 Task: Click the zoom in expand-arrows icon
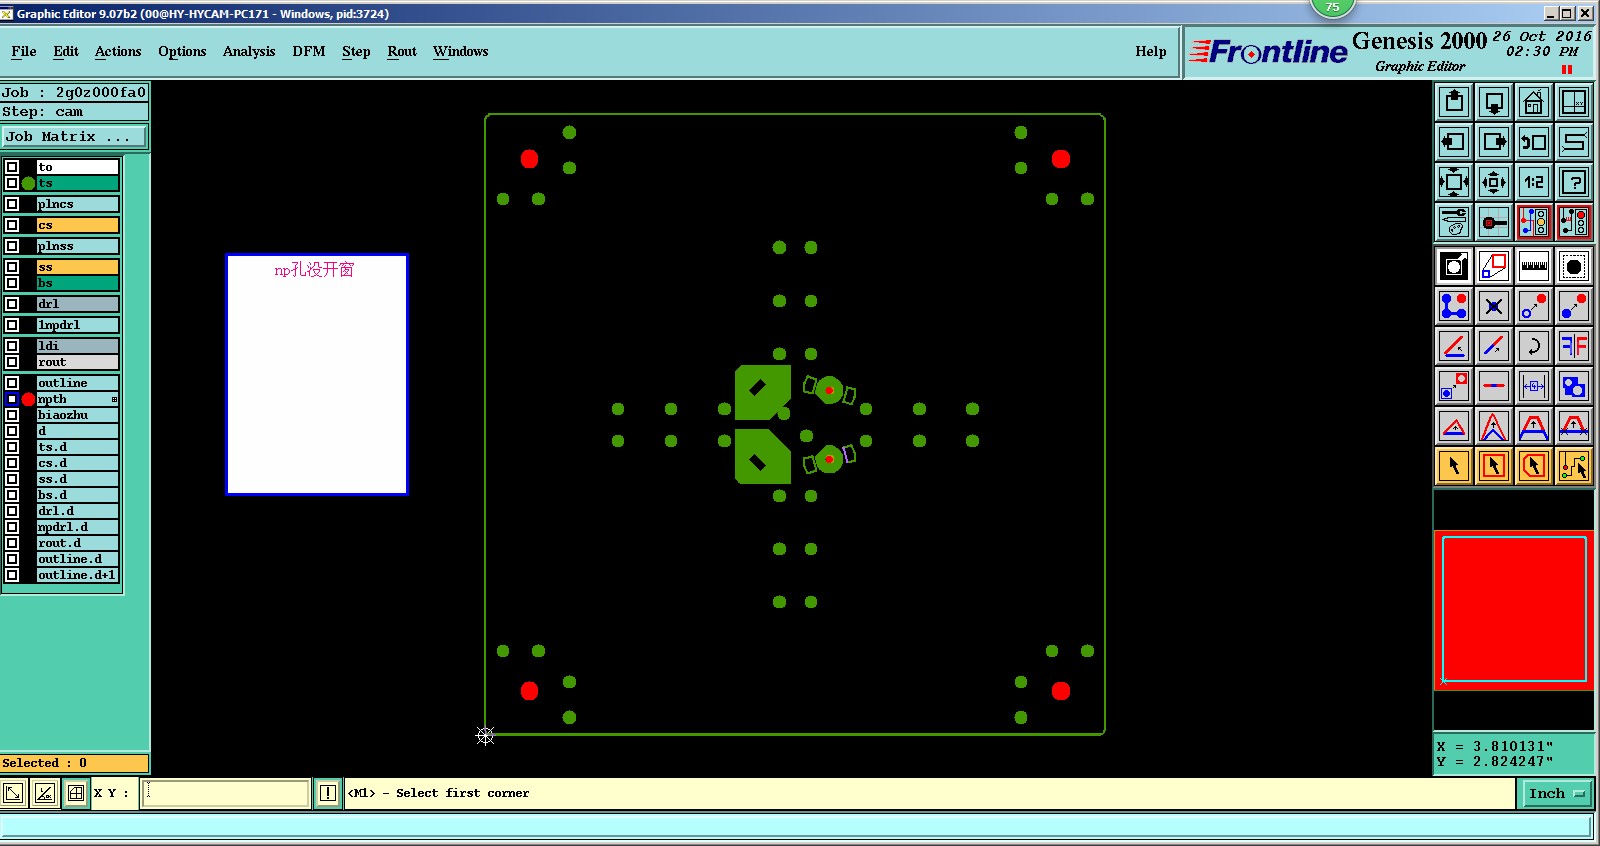pyautogui.click(x=1454, y=182)
